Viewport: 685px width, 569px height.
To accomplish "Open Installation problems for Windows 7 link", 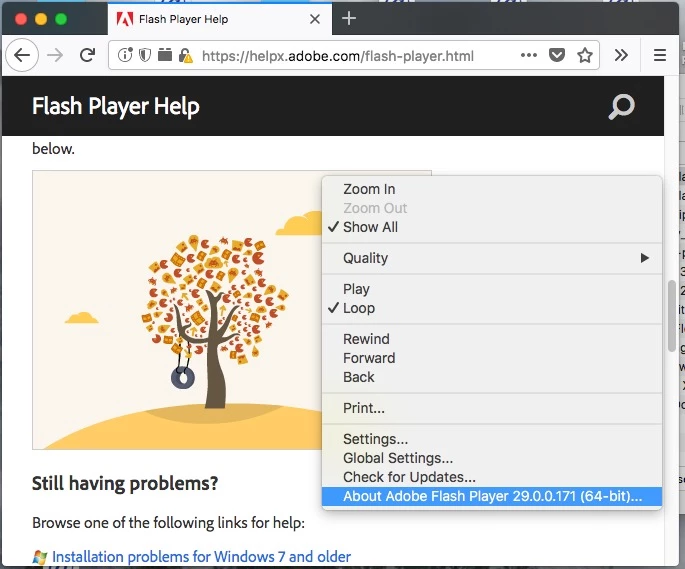I will 201,557.
